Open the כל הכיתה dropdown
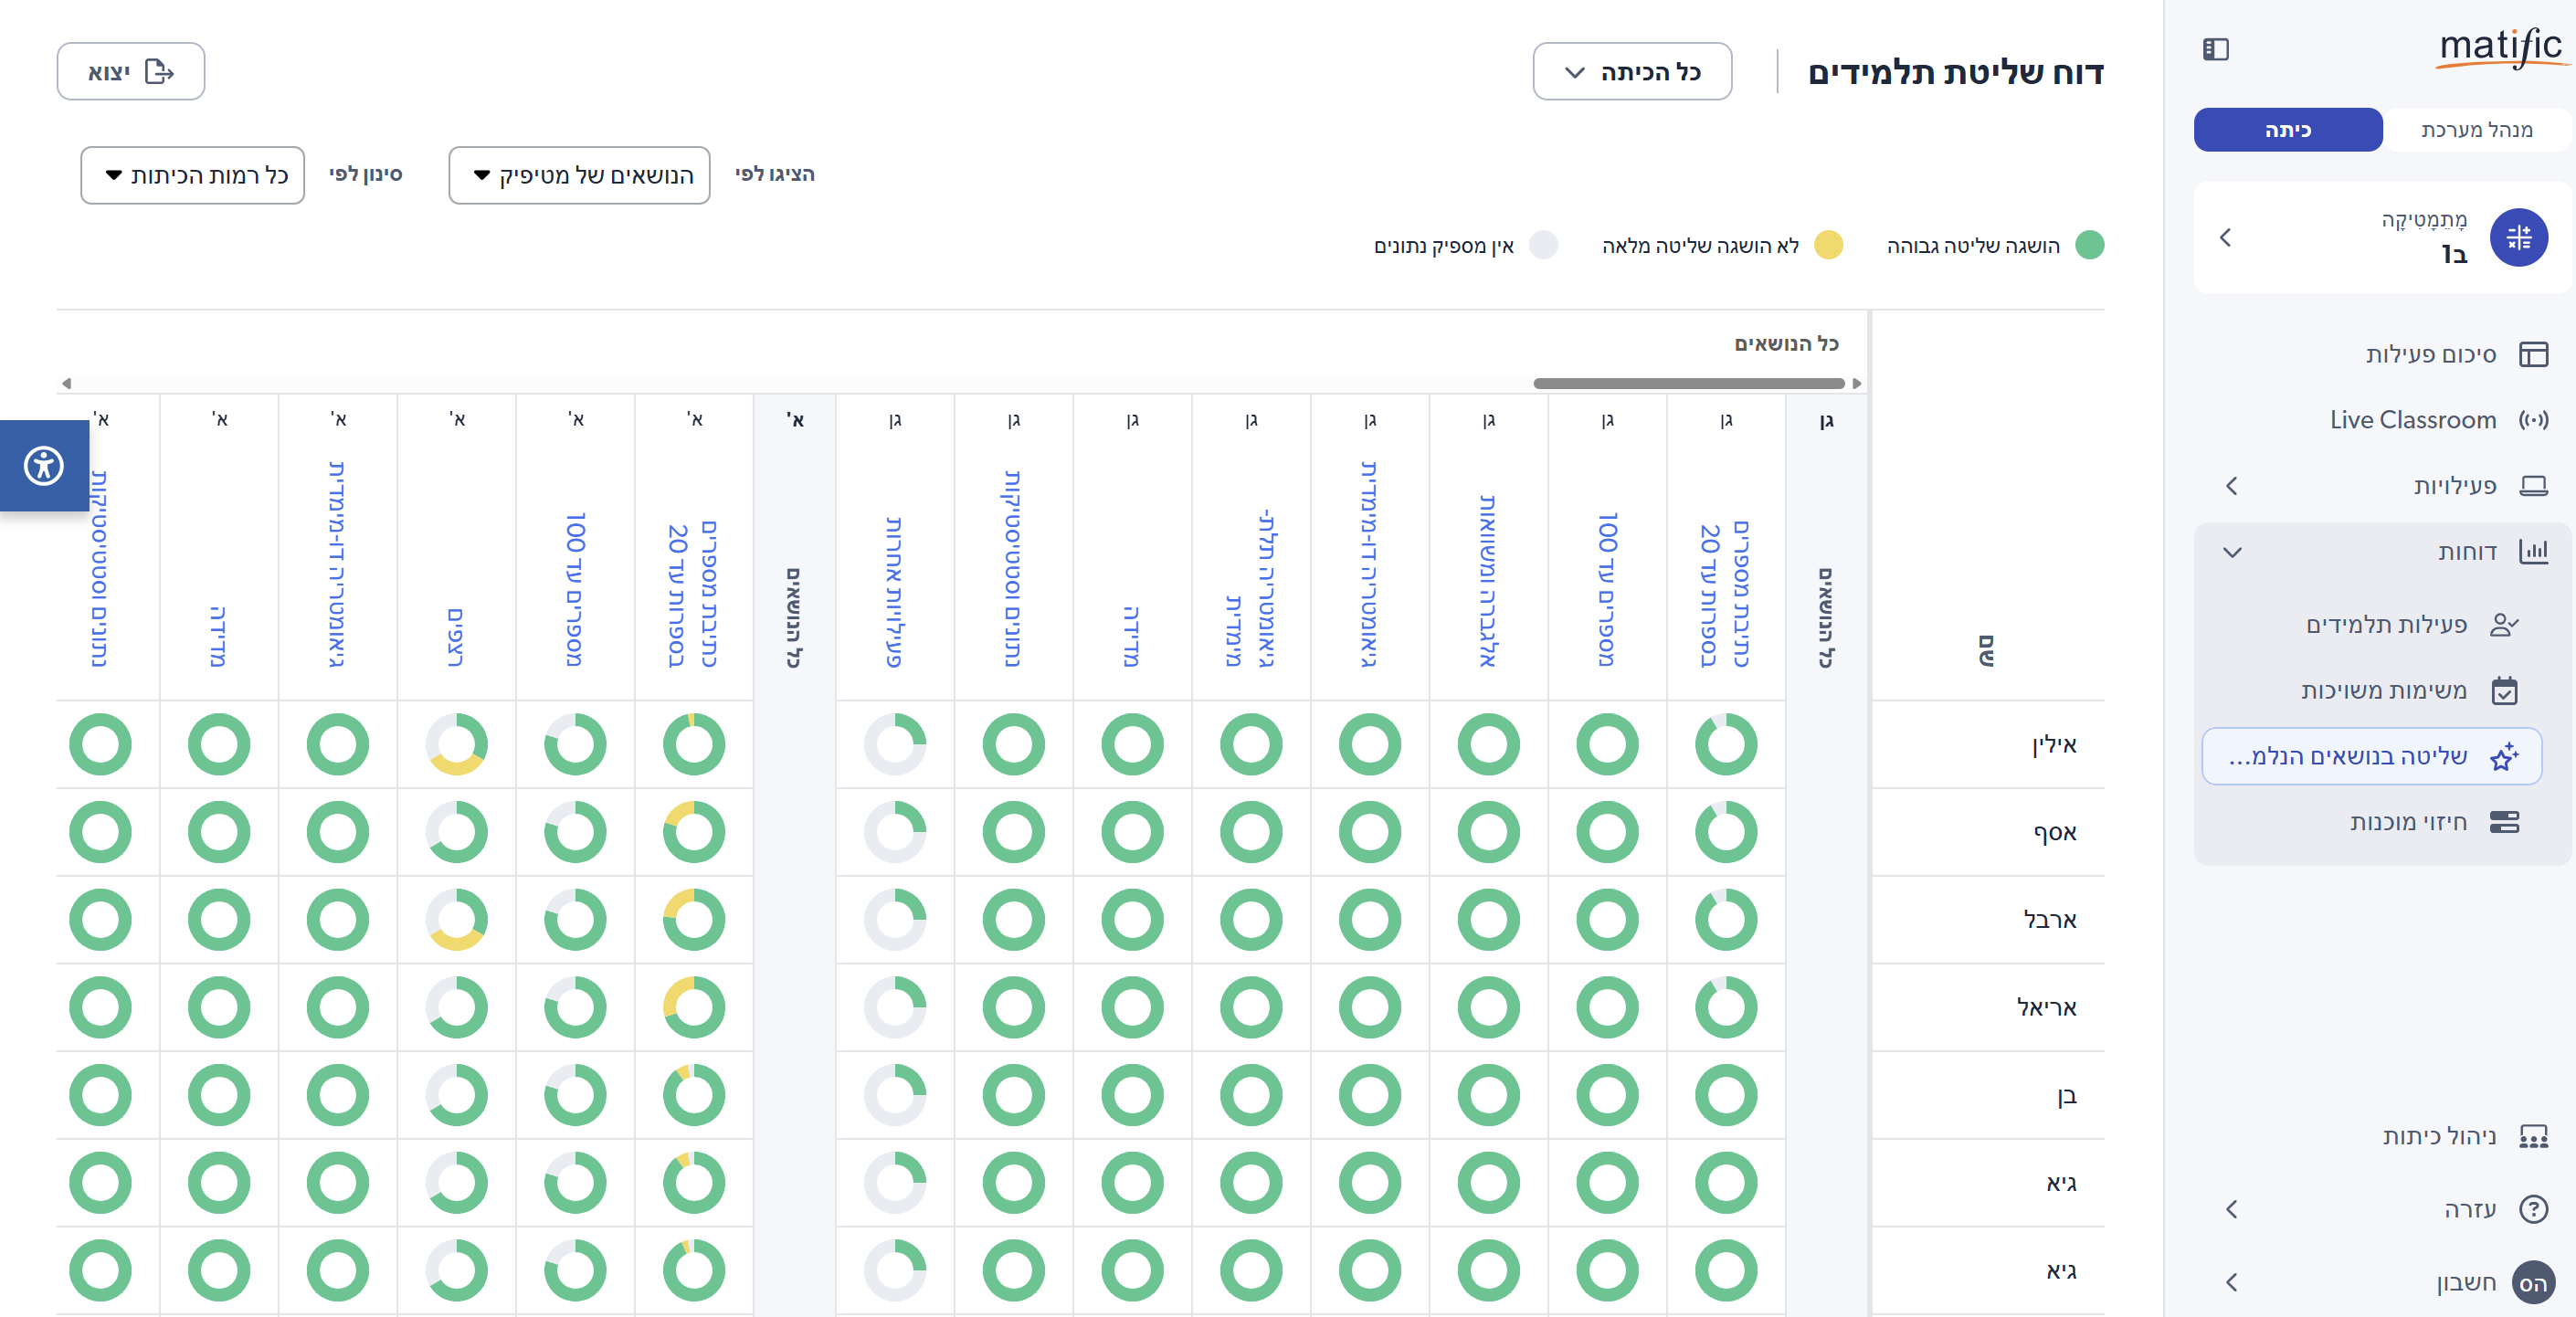 pos(1631,72)
